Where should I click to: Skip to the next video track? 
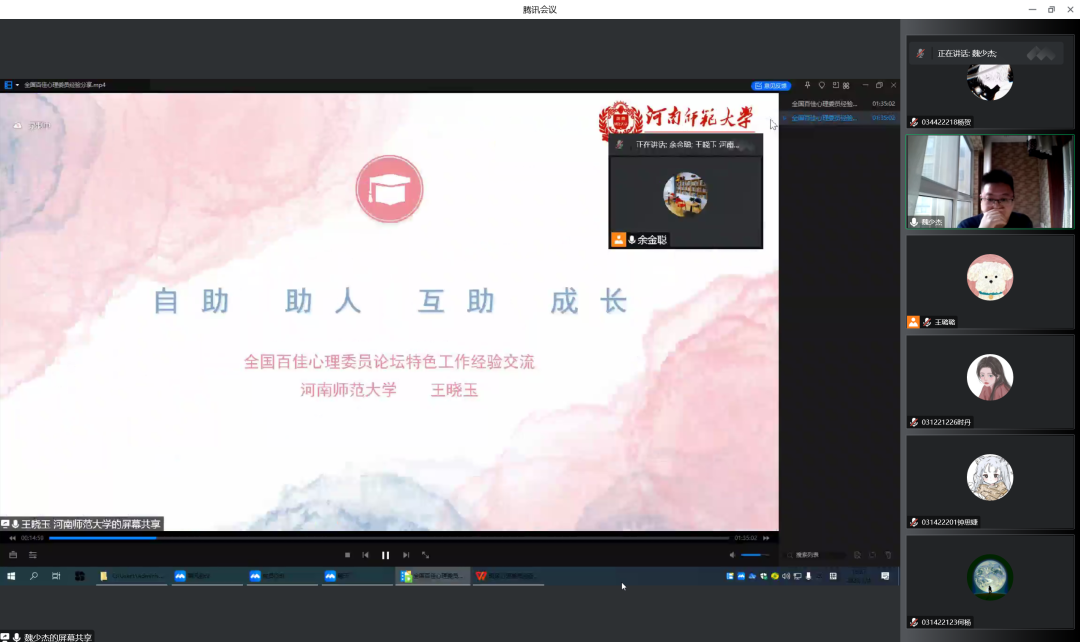click(x=406, y=555)
